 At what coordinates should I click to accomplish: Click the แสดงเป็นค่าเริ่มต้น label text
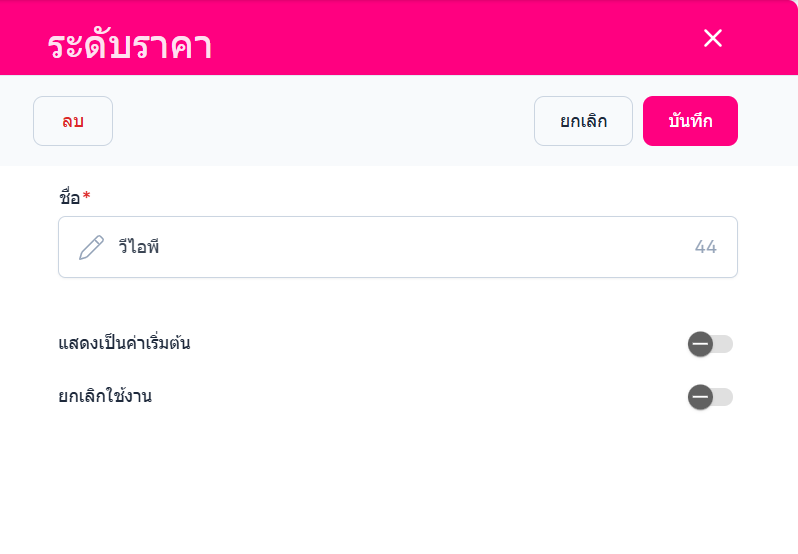coord(124,344)
